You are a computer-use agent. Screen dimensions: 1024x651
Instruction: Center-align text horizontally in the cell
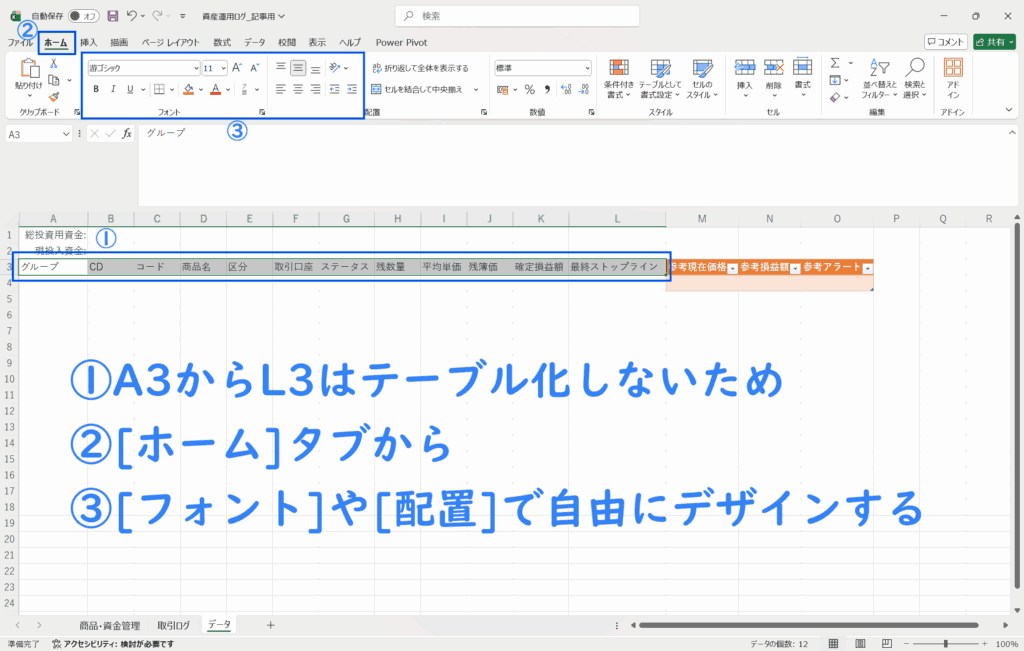click(x=298, y=89)
